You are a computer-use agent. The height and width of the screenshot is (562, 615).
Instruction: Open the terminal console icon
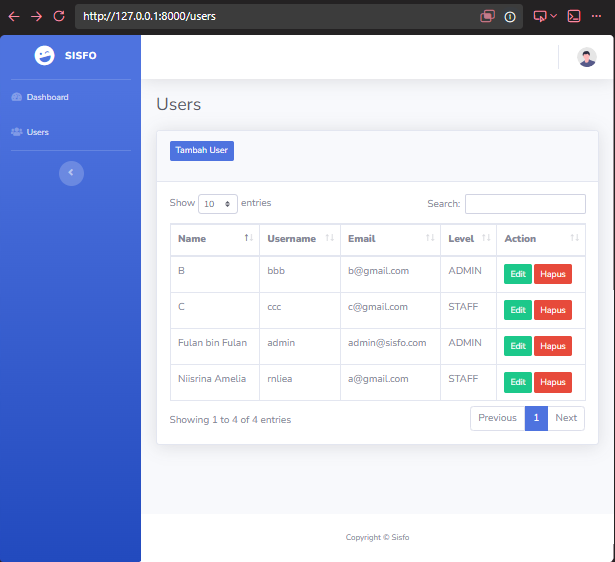574,16
